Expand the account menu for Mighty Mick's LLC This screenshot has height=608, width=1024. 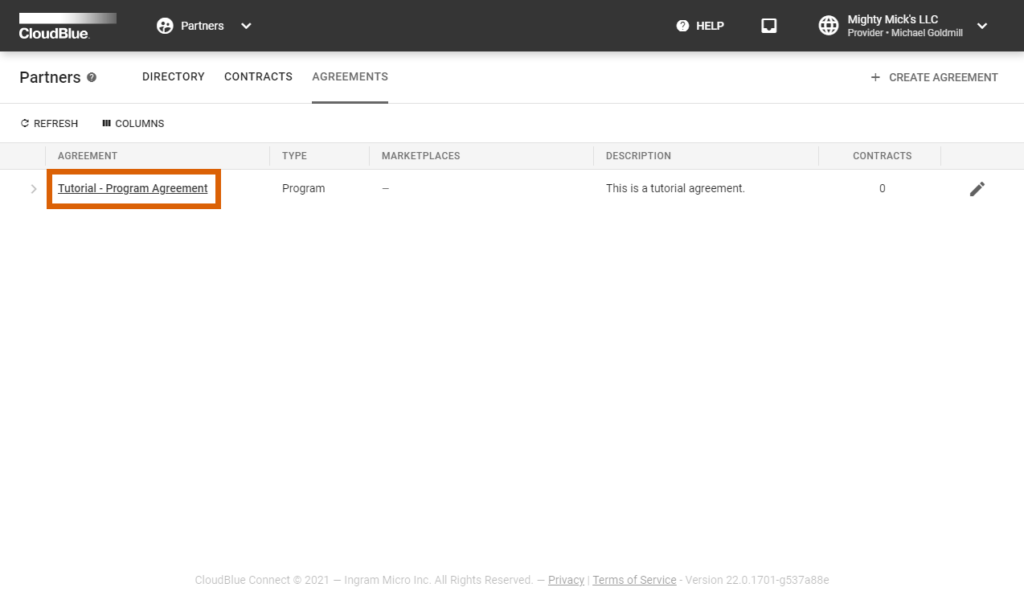[981, 26]
